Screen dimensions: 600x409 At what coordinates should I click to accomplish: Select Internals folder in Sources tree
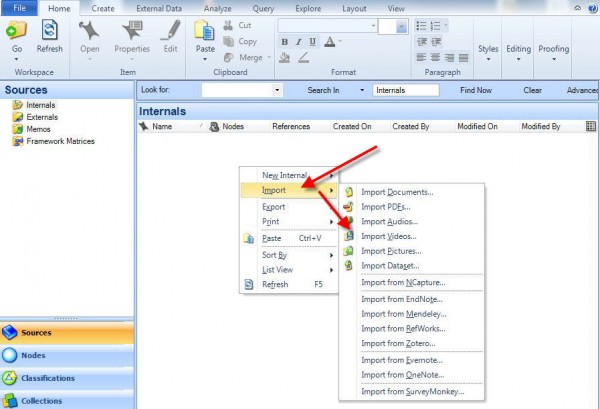coord(41,105)
